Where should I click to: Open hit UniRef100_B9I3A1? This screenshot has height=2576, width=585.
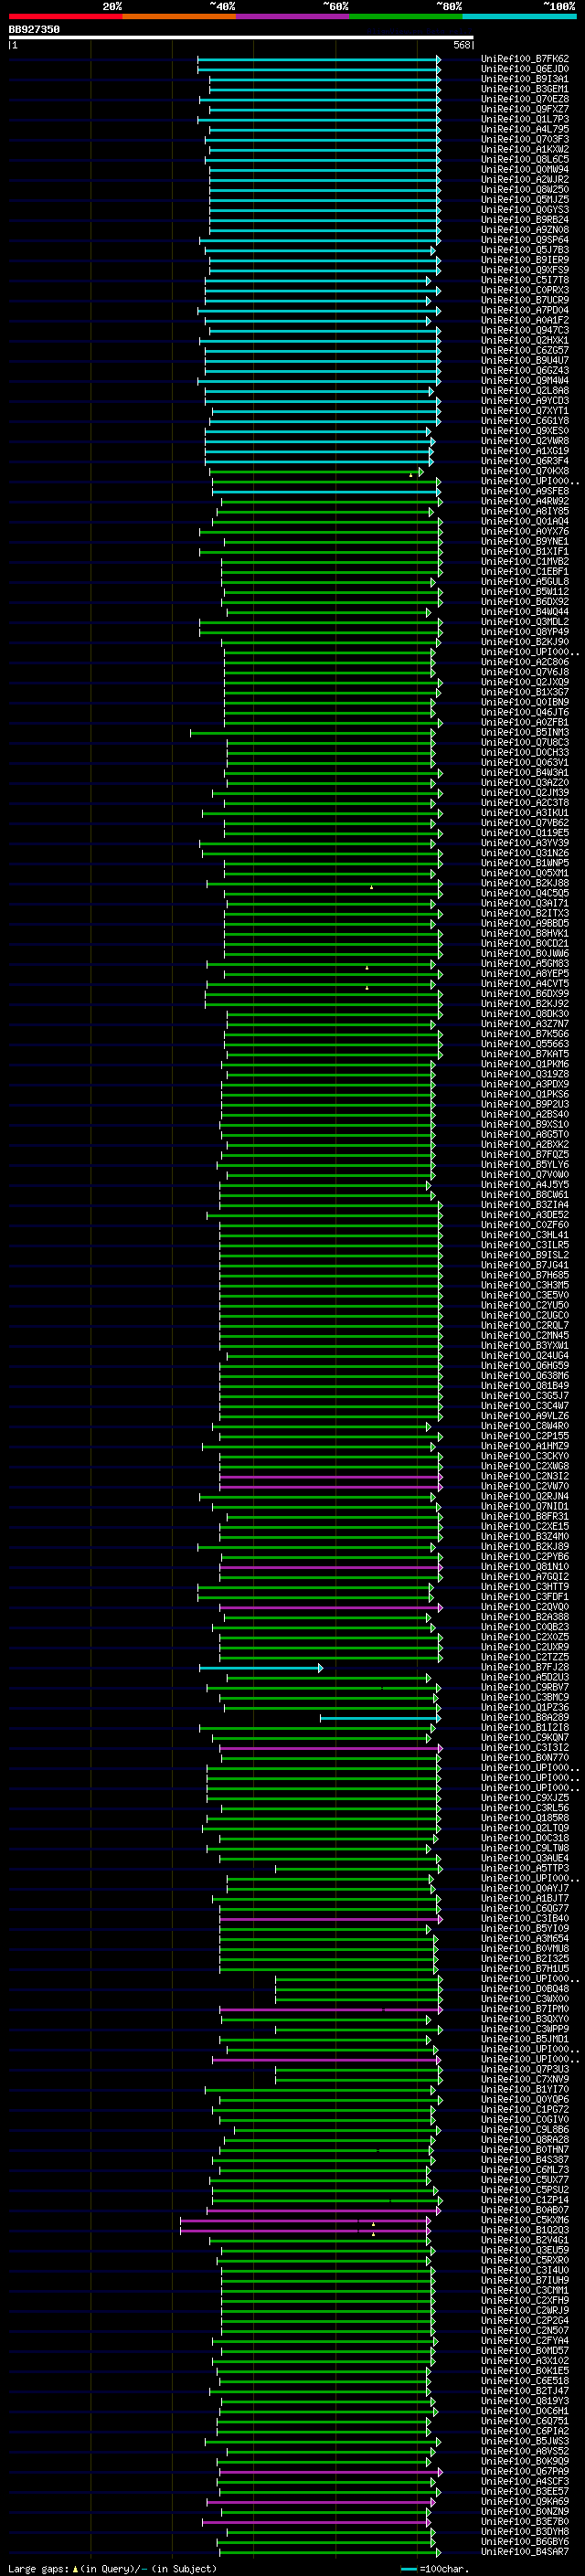[525, 79]
